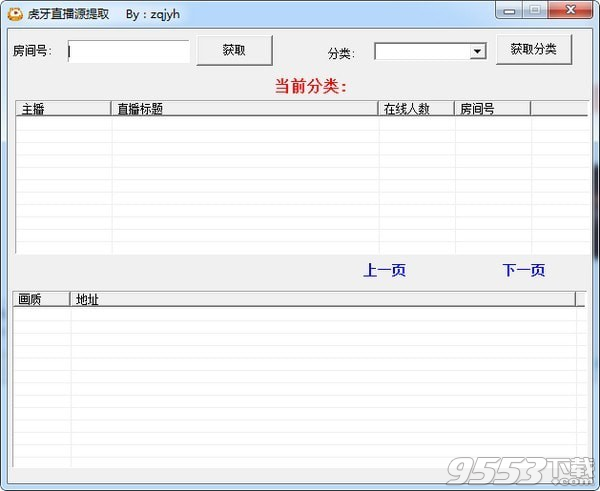600x491 pixels.
Task: Click the 获取 button
Action: pos(234,50)
